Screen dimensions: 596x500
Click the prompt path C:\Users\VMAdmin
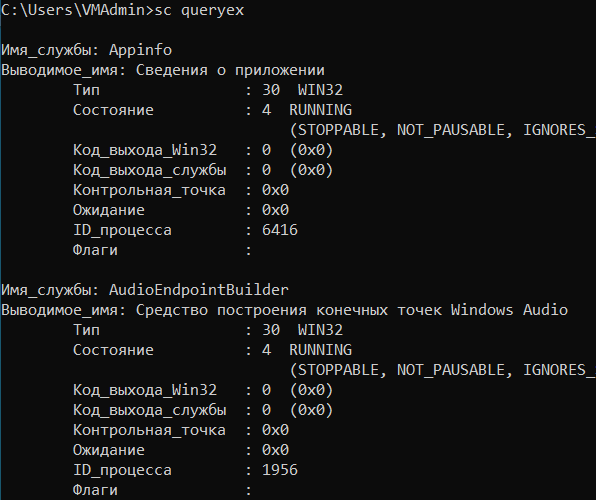[73, 10]
